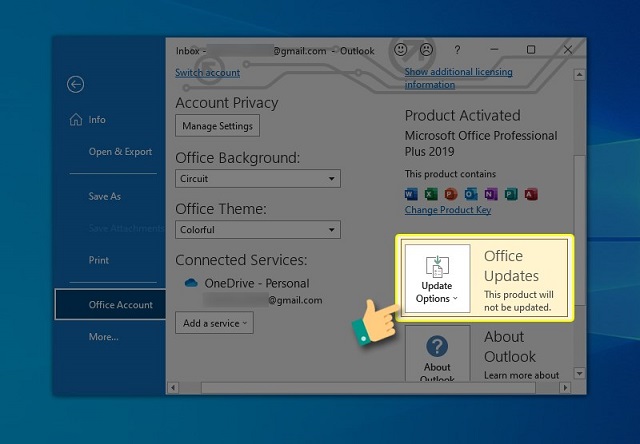Click the Word app icon
Image resolution: width=640 pixels, height=444 pixels.
pos(411,194)
